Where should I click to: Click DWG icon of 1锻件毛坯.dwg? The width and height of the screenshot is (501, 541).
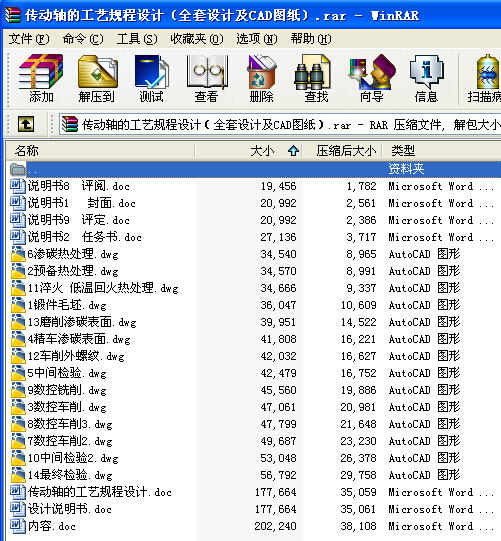click(x=18, y=305)
